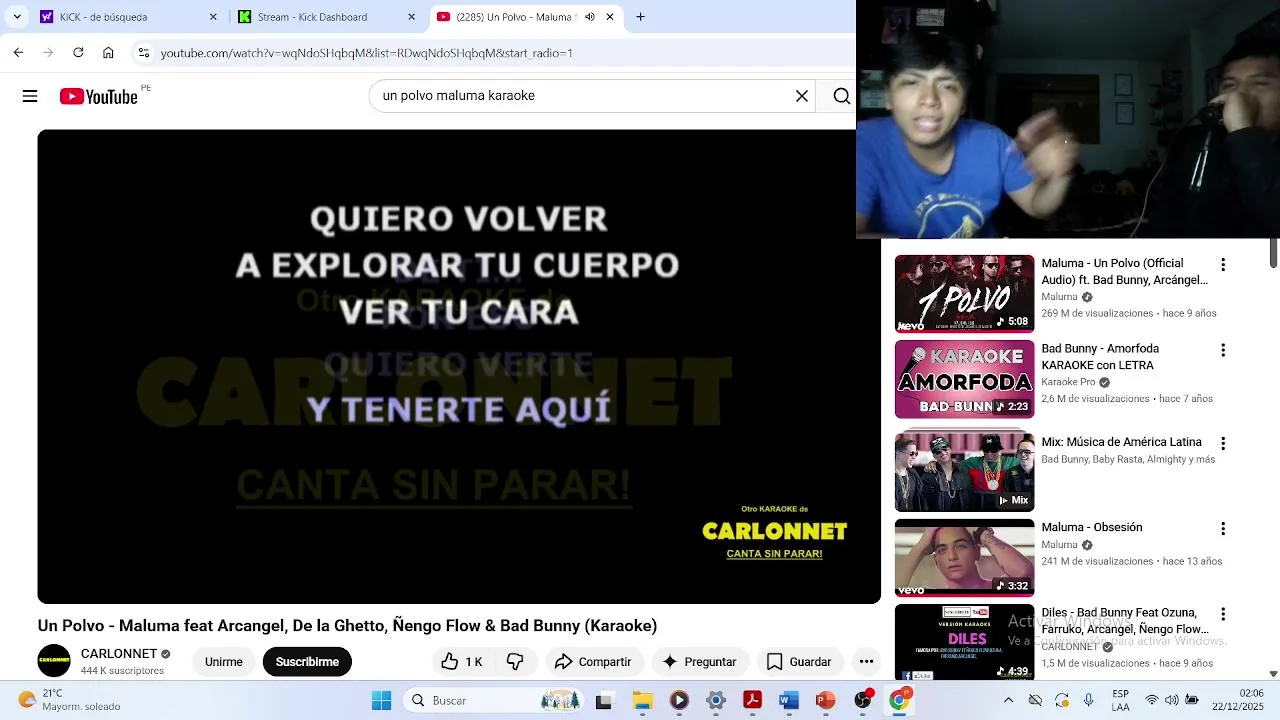The height and width of the screenshot is (720, 1280).
Task: Go back with the browser back arrow
Action: [x=18, y=53]
